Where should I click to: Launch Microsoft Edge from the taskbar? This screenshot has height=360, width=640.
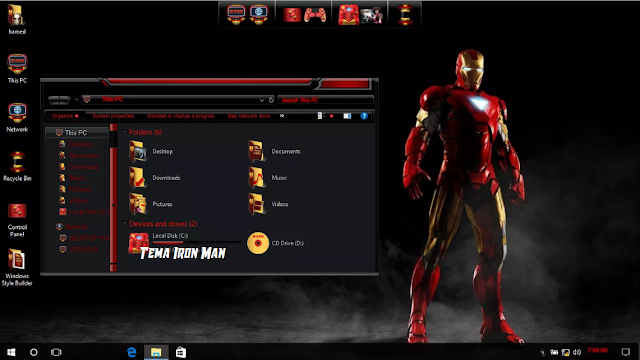pyautogui.click(x=131, y=352)
